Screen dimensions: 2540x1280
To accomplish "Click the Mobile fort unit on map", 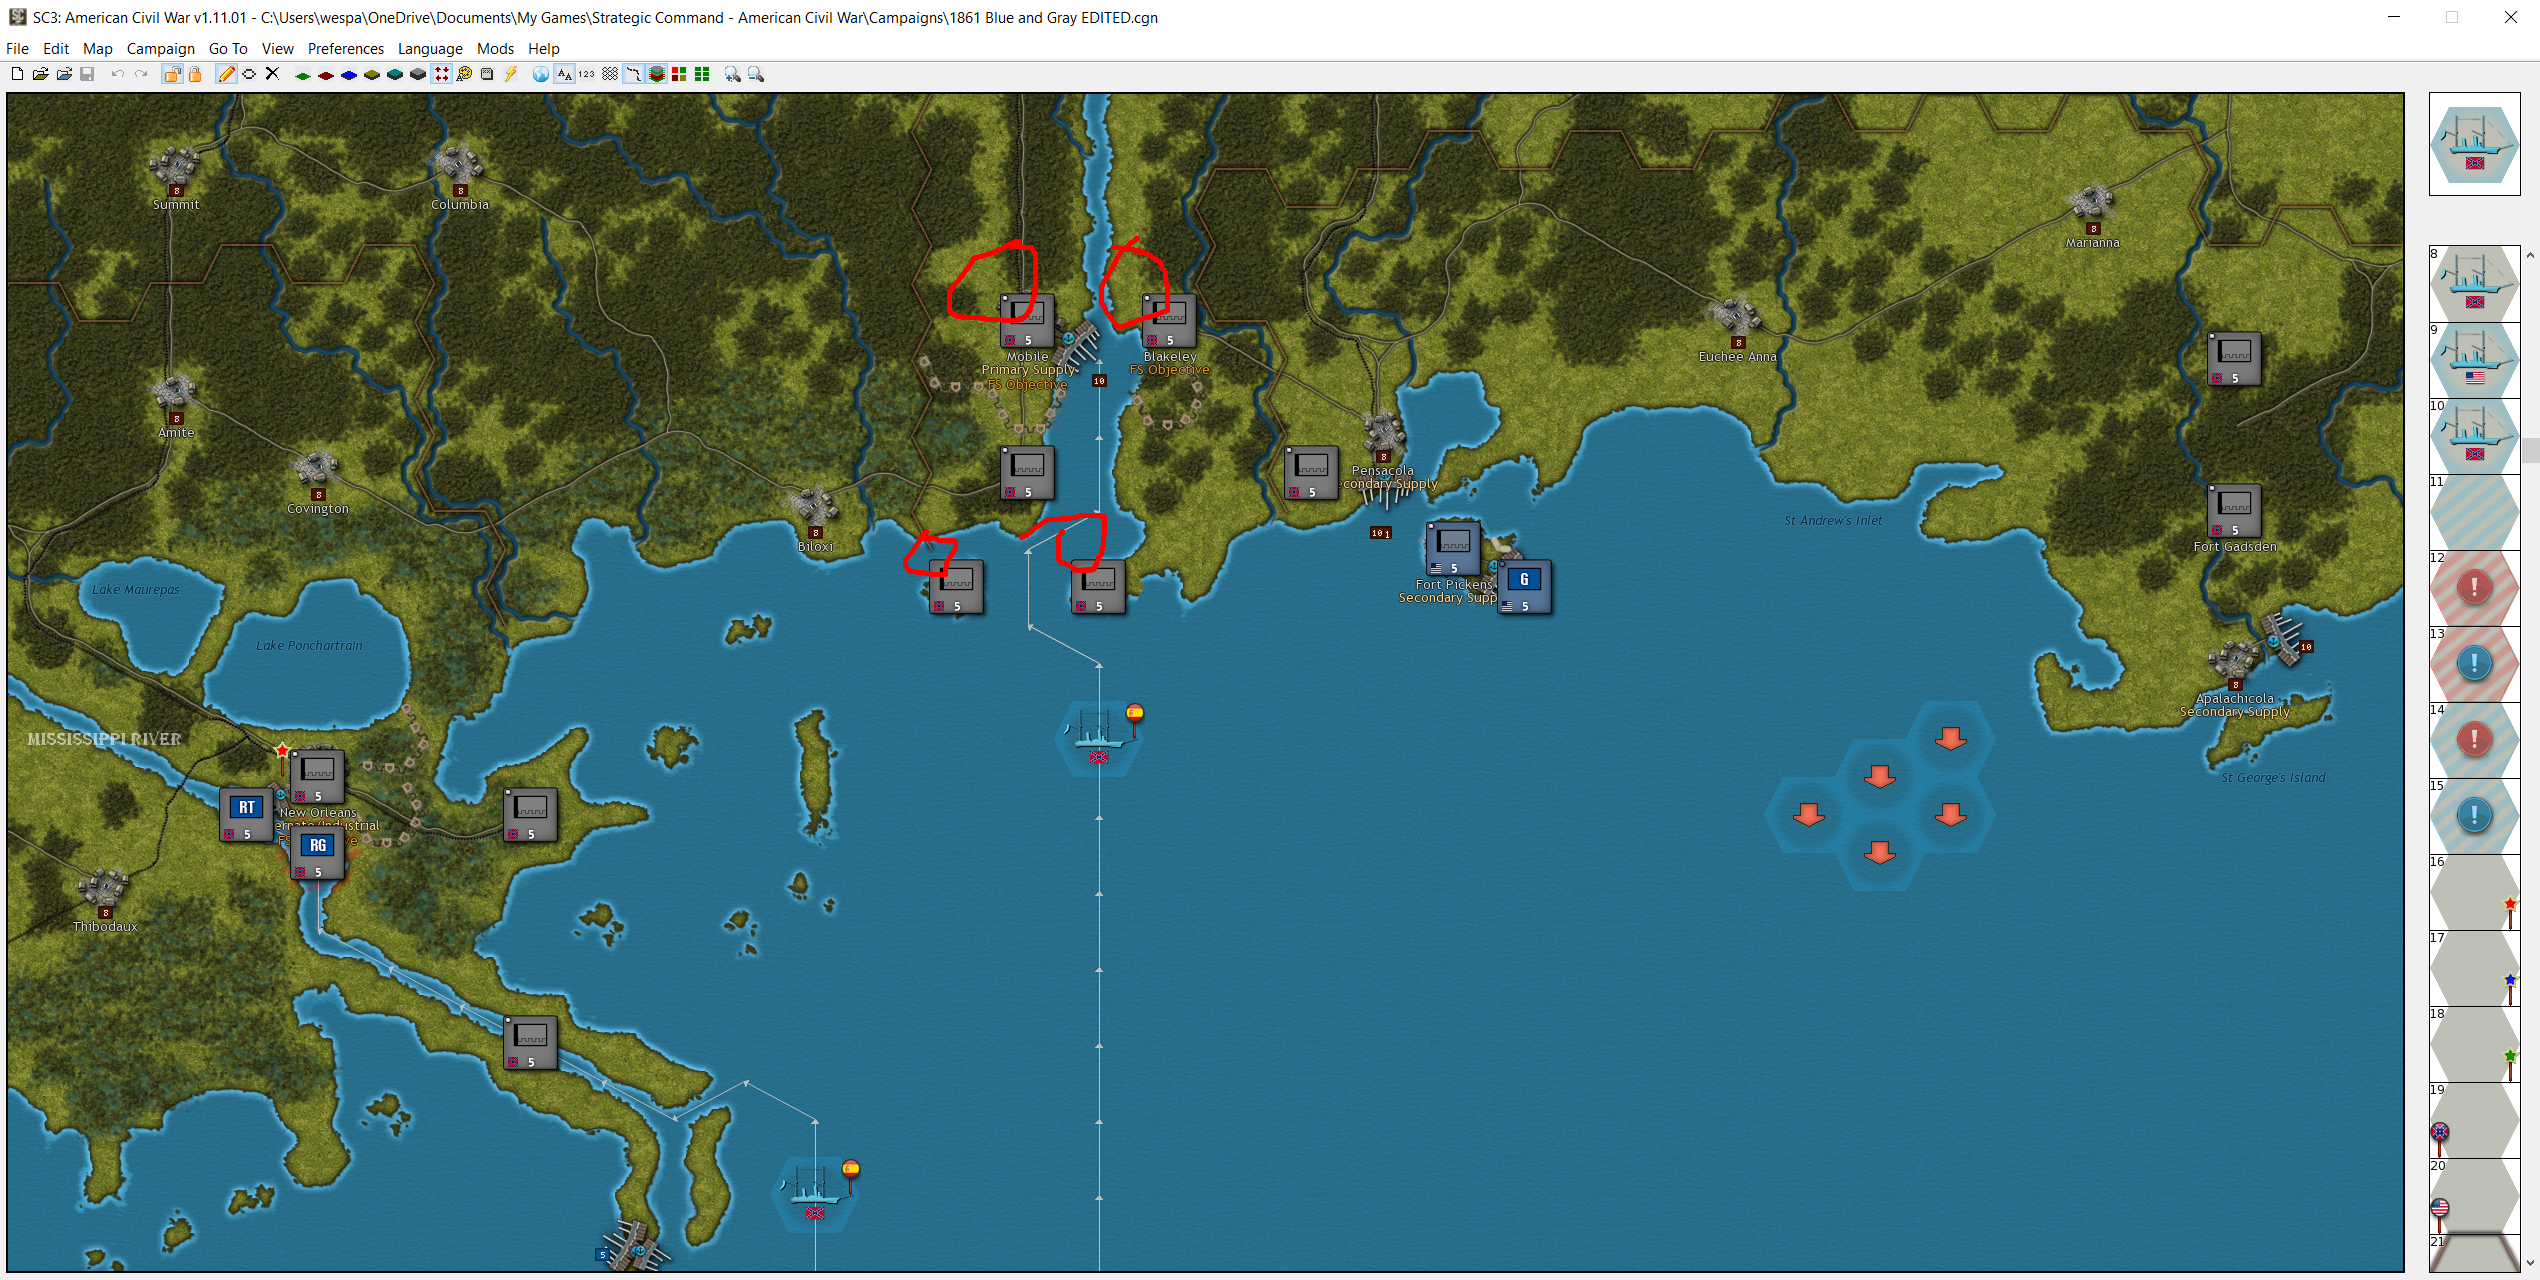I will (x=1027, y=320).
